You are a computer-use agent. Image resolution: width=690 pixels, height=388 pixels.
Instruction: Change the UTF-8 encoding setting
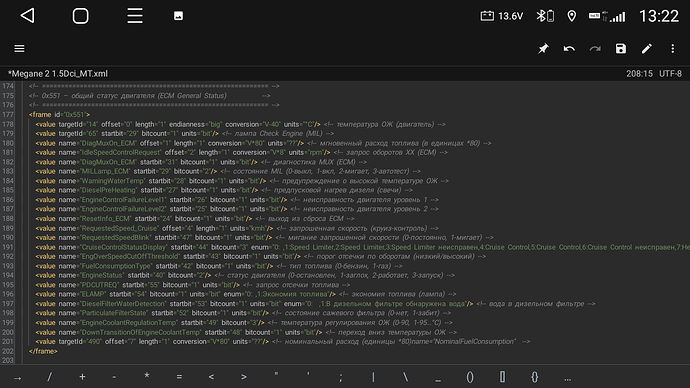[670, 73]
